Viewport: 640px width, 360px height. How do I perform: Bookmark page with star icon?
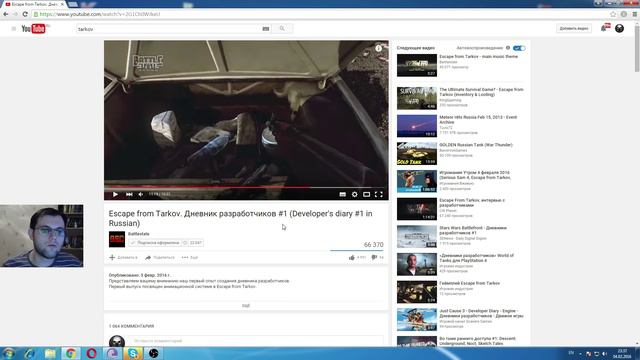point(613,14)
